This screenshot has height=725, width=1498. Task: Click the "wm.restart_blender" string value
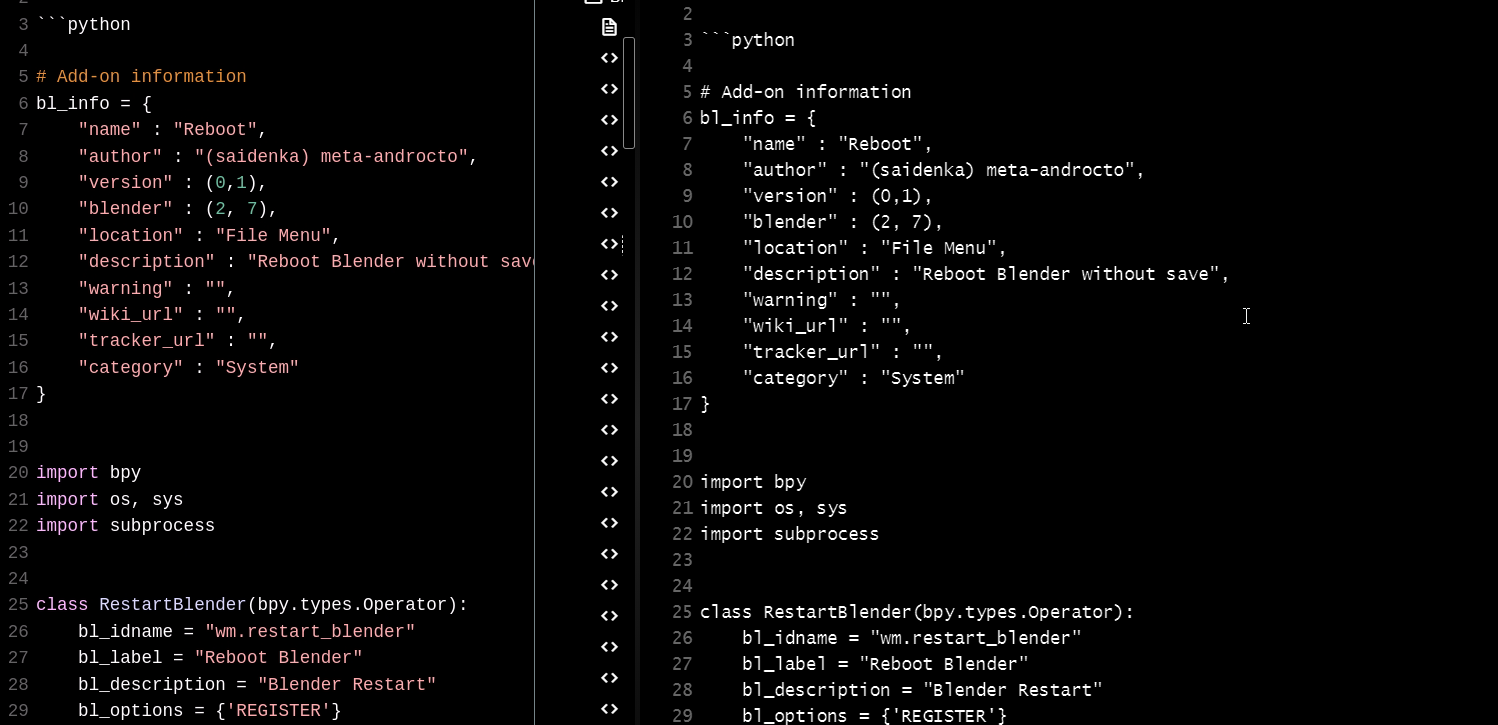310,631
